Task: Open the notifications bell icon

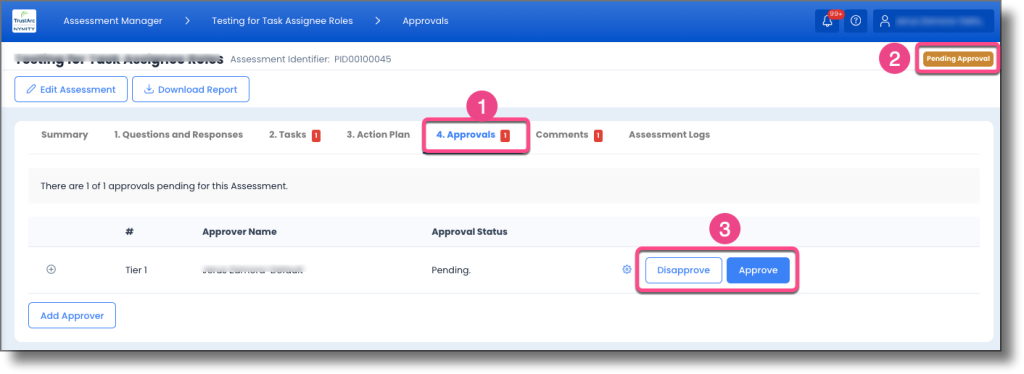Action: [827, 22]
